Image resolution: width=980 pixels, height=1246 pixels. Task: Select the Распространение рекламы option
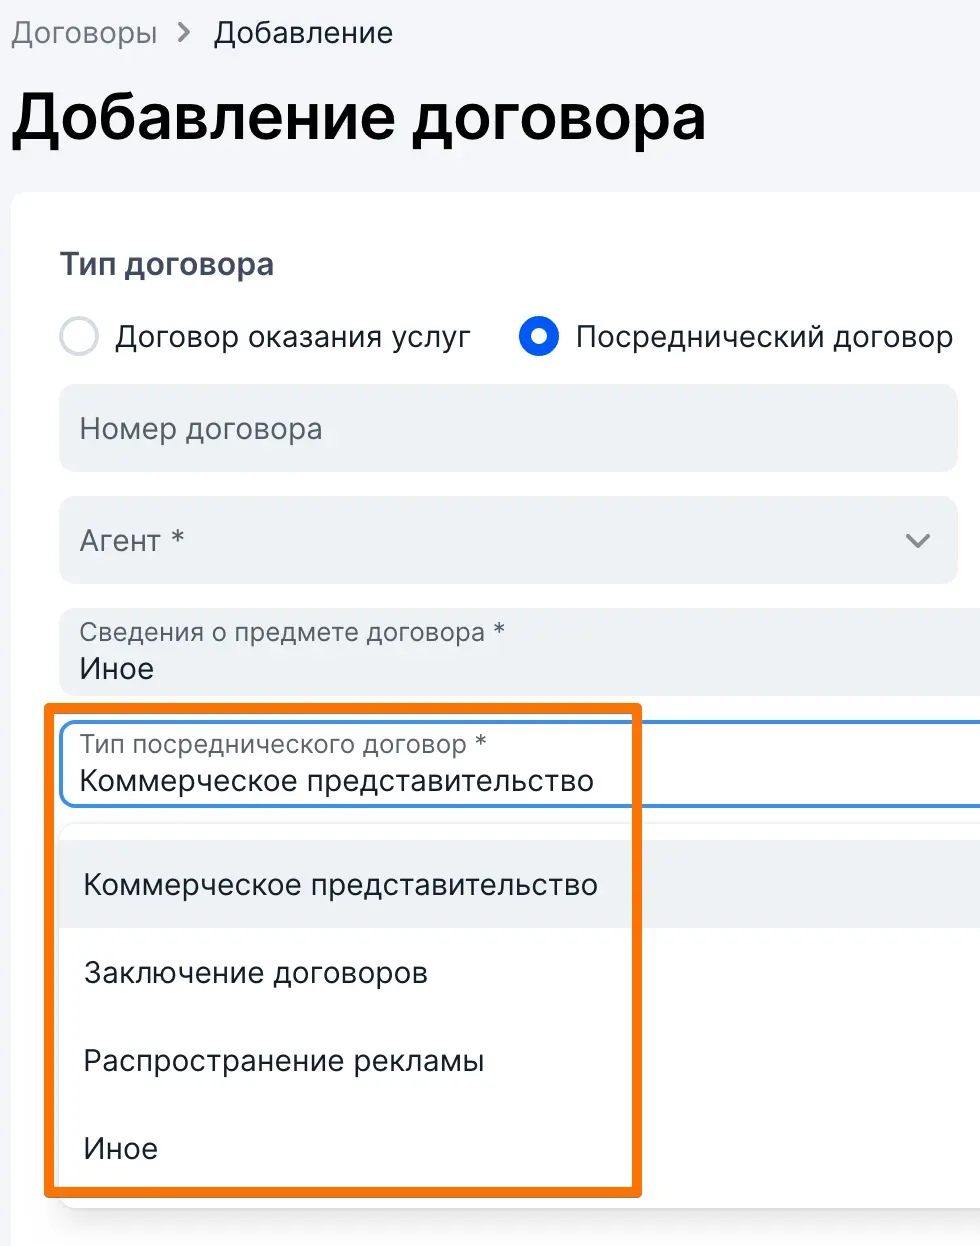284,1061
